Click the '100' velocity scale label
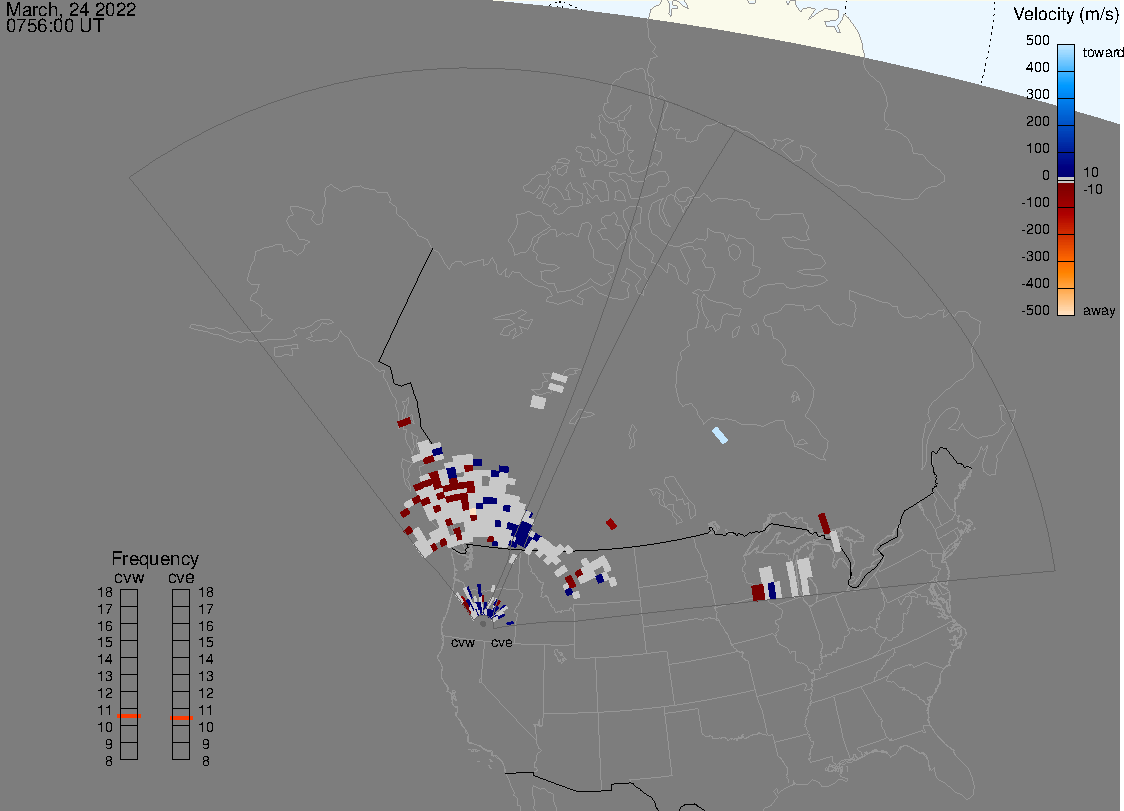This screenshot has width=1124, height=811. (x=1037, y=148)
